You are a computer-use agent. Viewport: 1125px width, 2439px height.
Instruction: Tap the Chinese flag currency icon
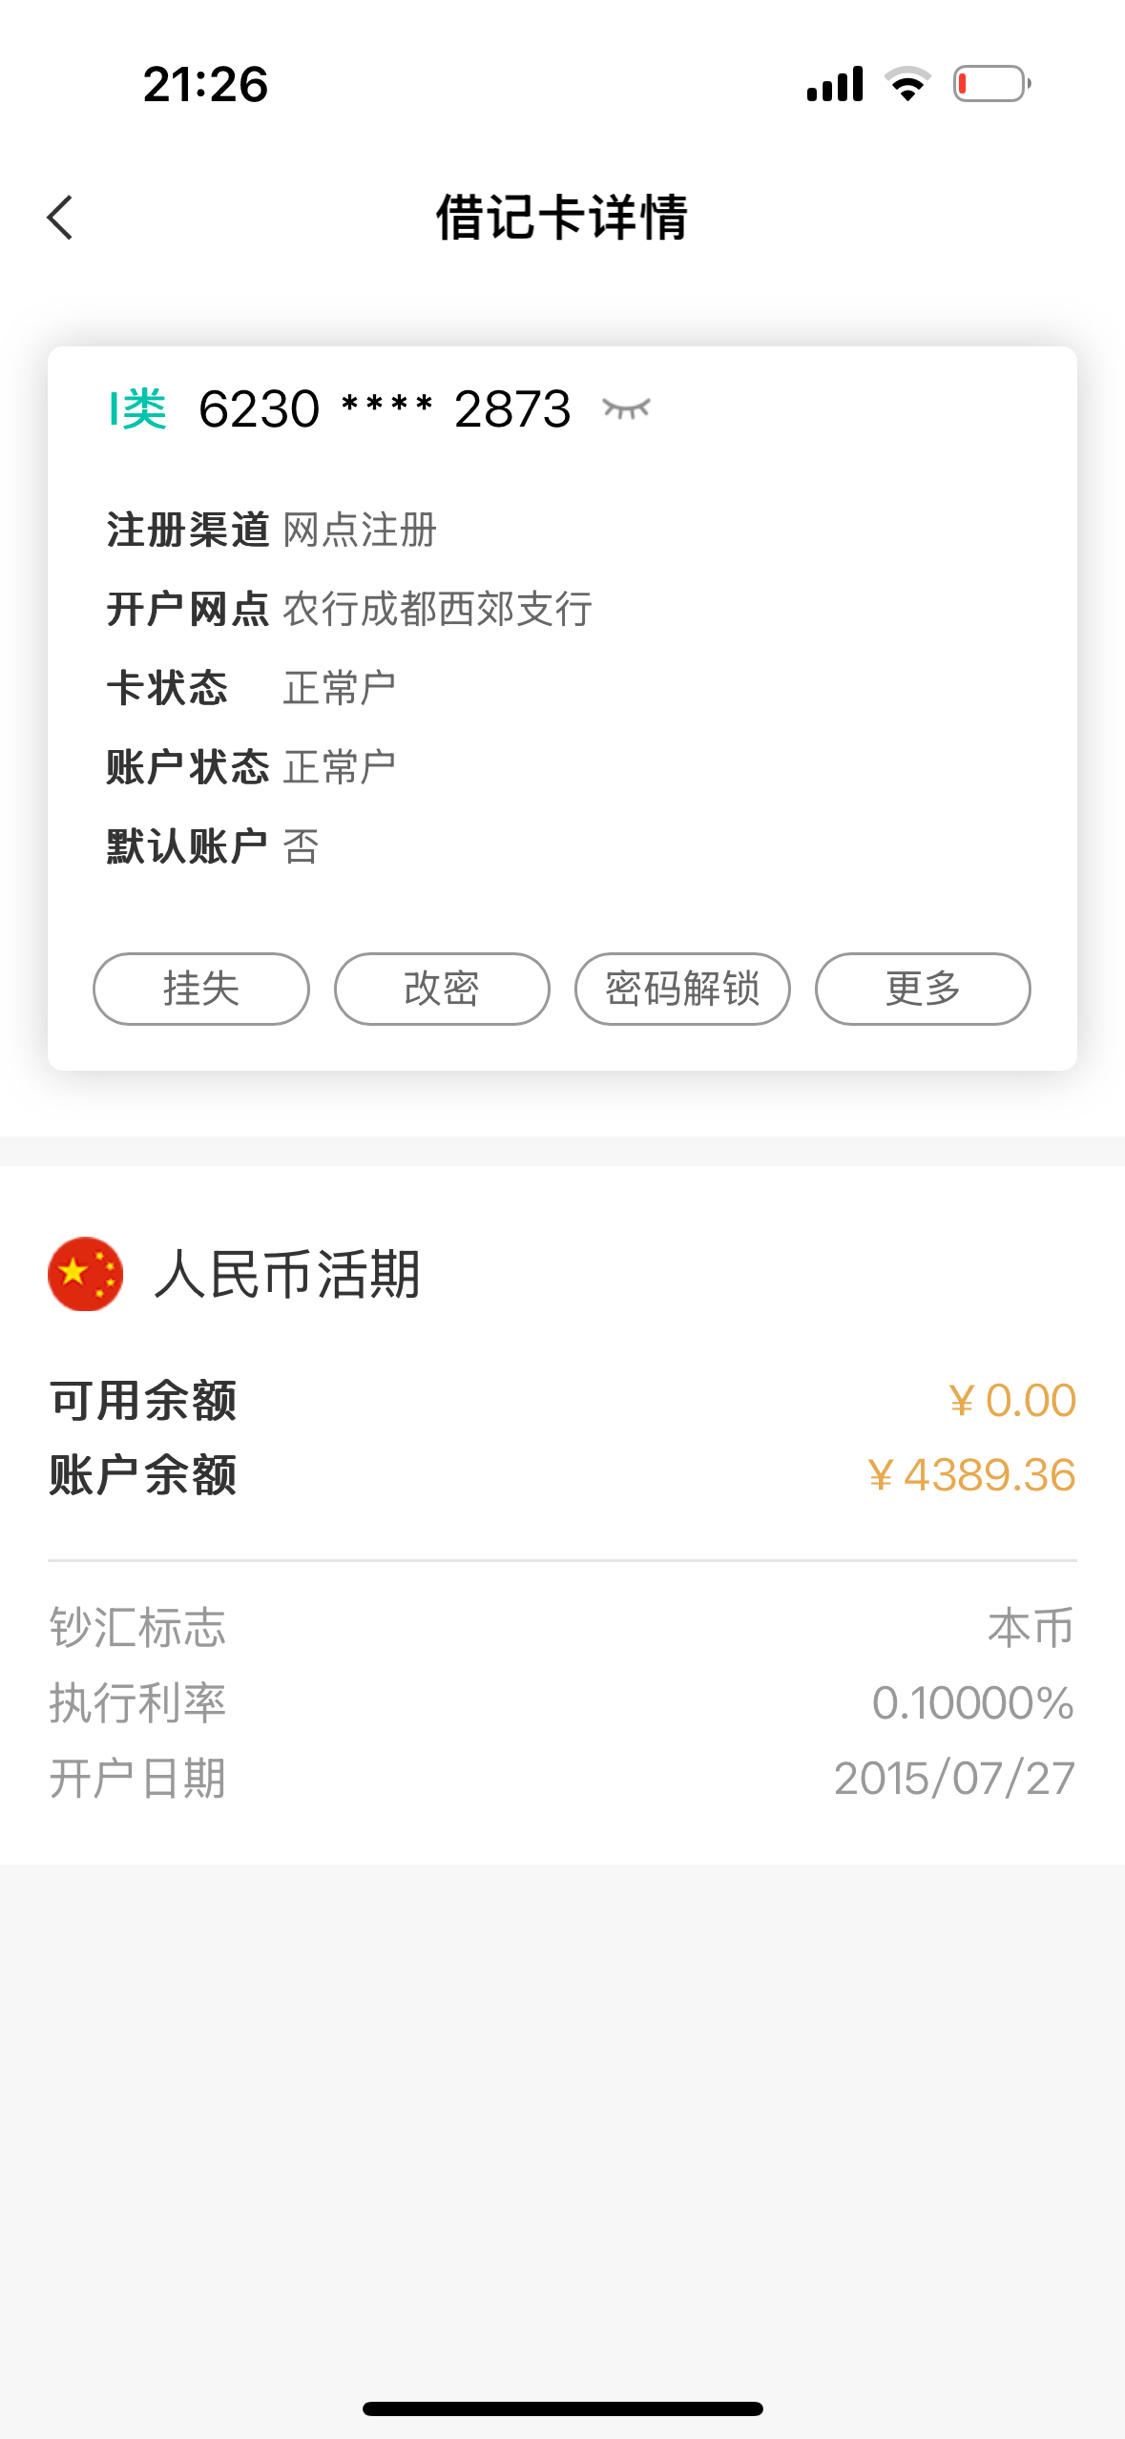(85, 1274)
